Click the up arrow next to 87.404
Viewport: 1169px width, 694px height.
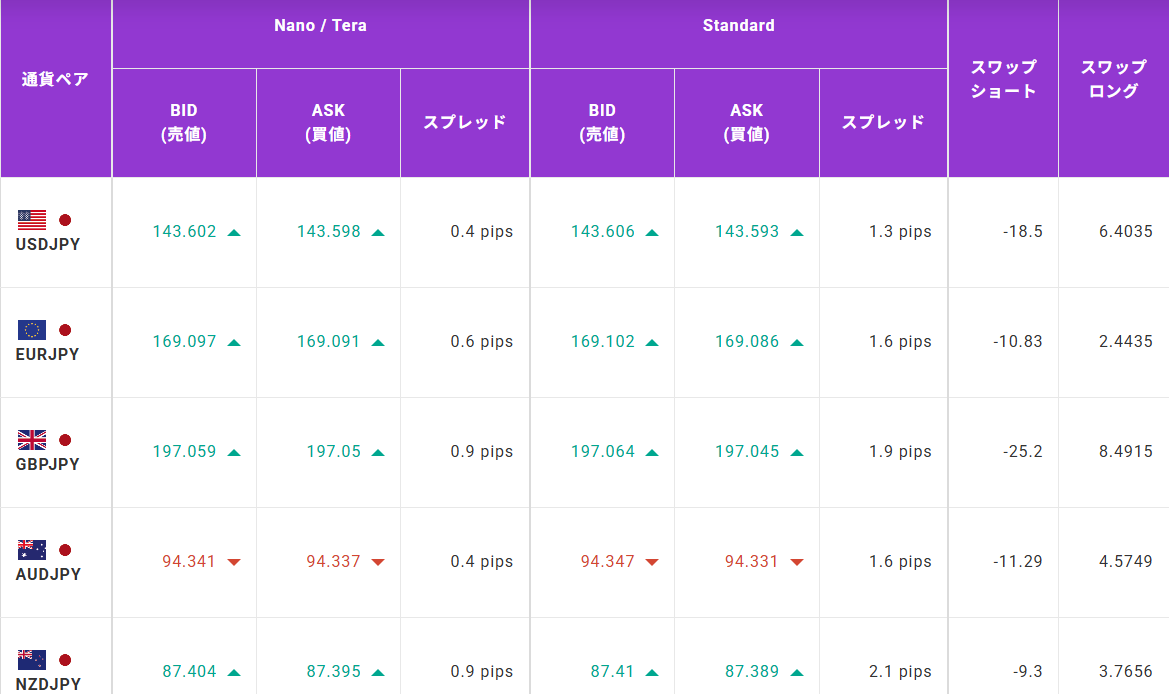coord(234,672)
